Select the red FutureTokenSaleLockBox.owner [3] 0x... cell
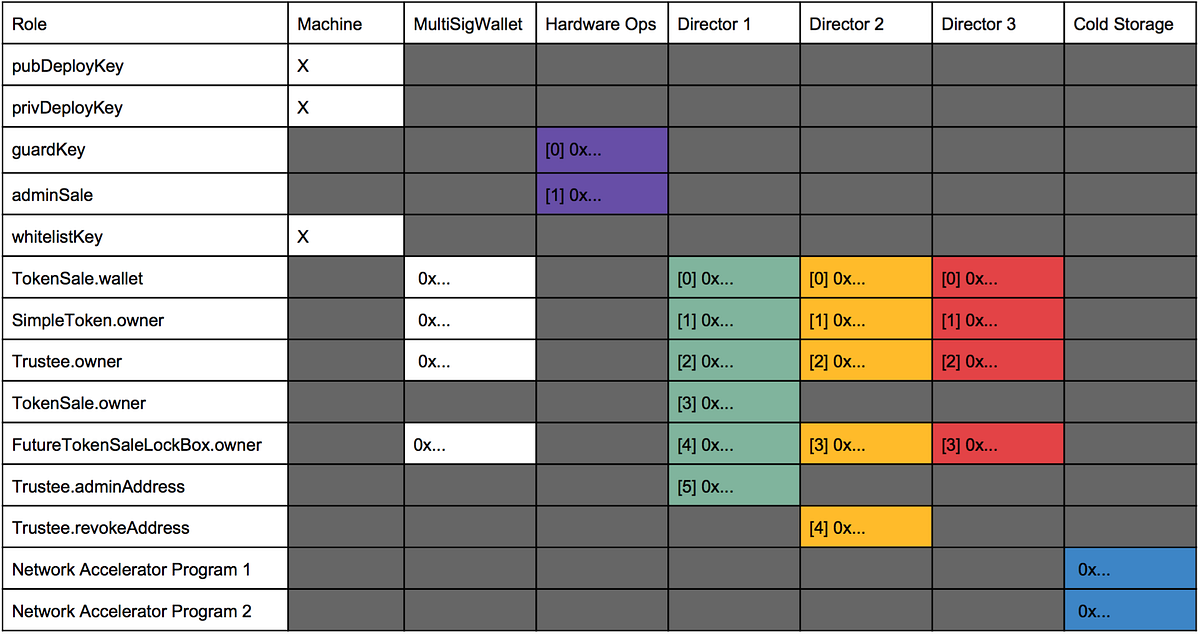Image resolution: width=1200 pixels, height=634 pixels. click(x=997, y=445)
